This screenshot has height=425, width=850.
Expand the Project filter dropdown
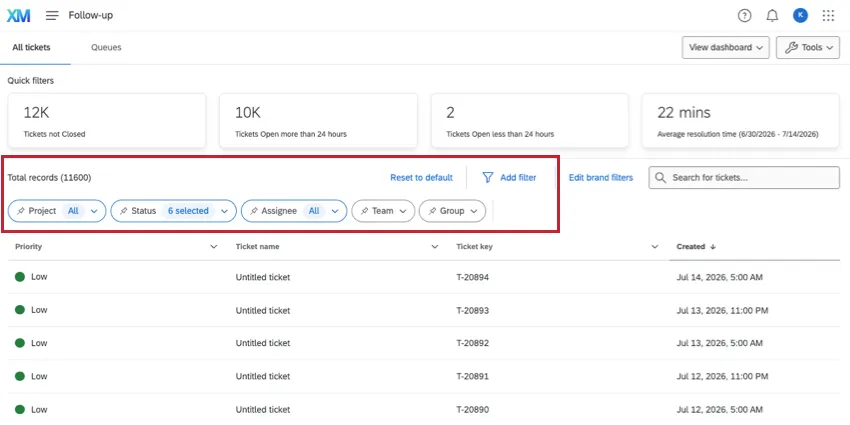pos(94,211)
